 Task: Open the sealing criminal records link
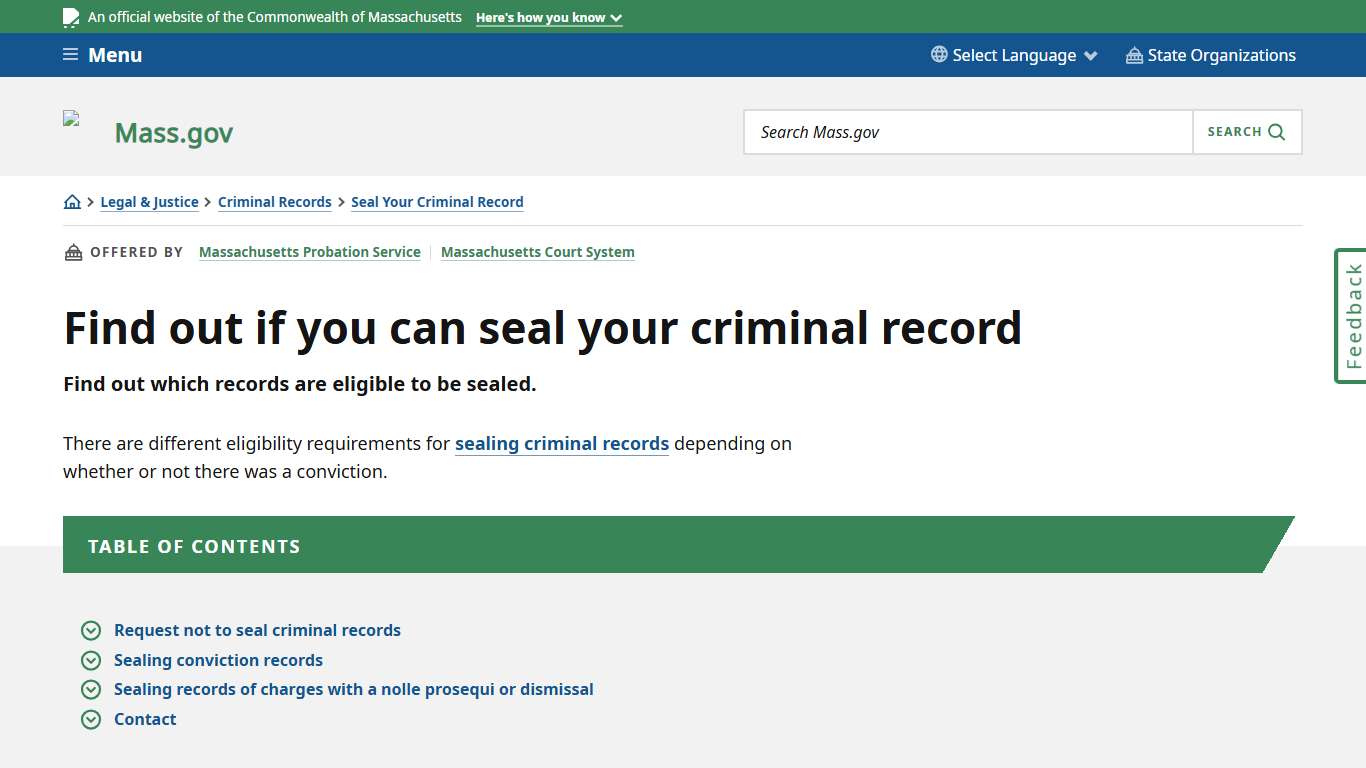561,443
